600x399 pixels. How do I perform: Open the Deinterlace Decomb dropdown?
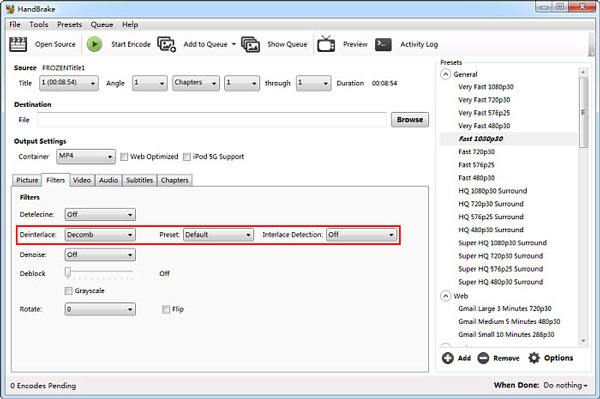(100, 235)
